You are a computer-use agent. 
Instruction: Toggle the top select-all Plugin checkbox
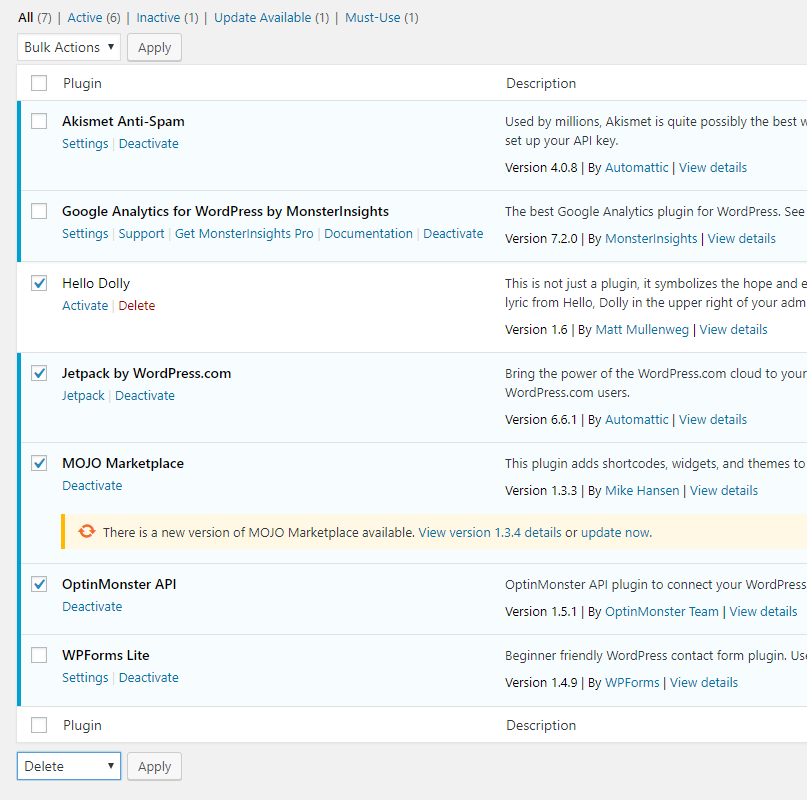(39, 83)
